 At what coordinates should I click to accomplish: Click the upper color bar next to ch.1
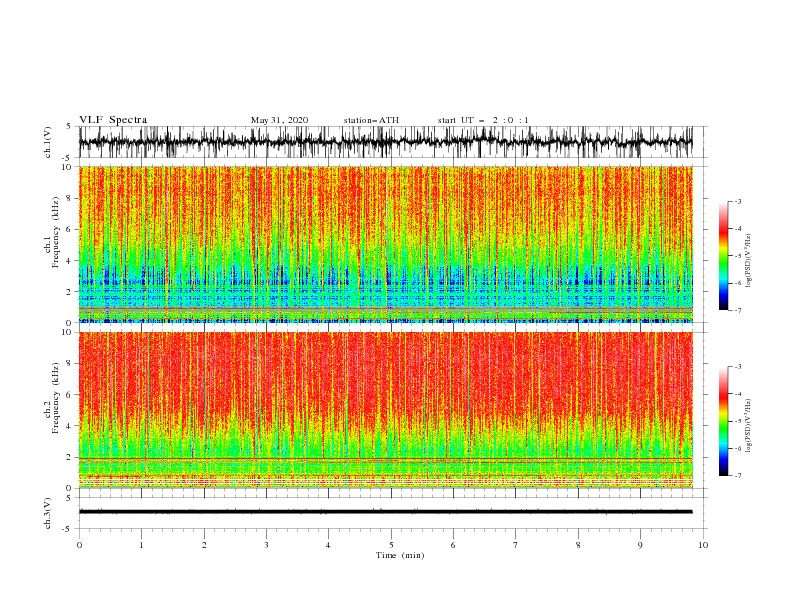(723, 256)
